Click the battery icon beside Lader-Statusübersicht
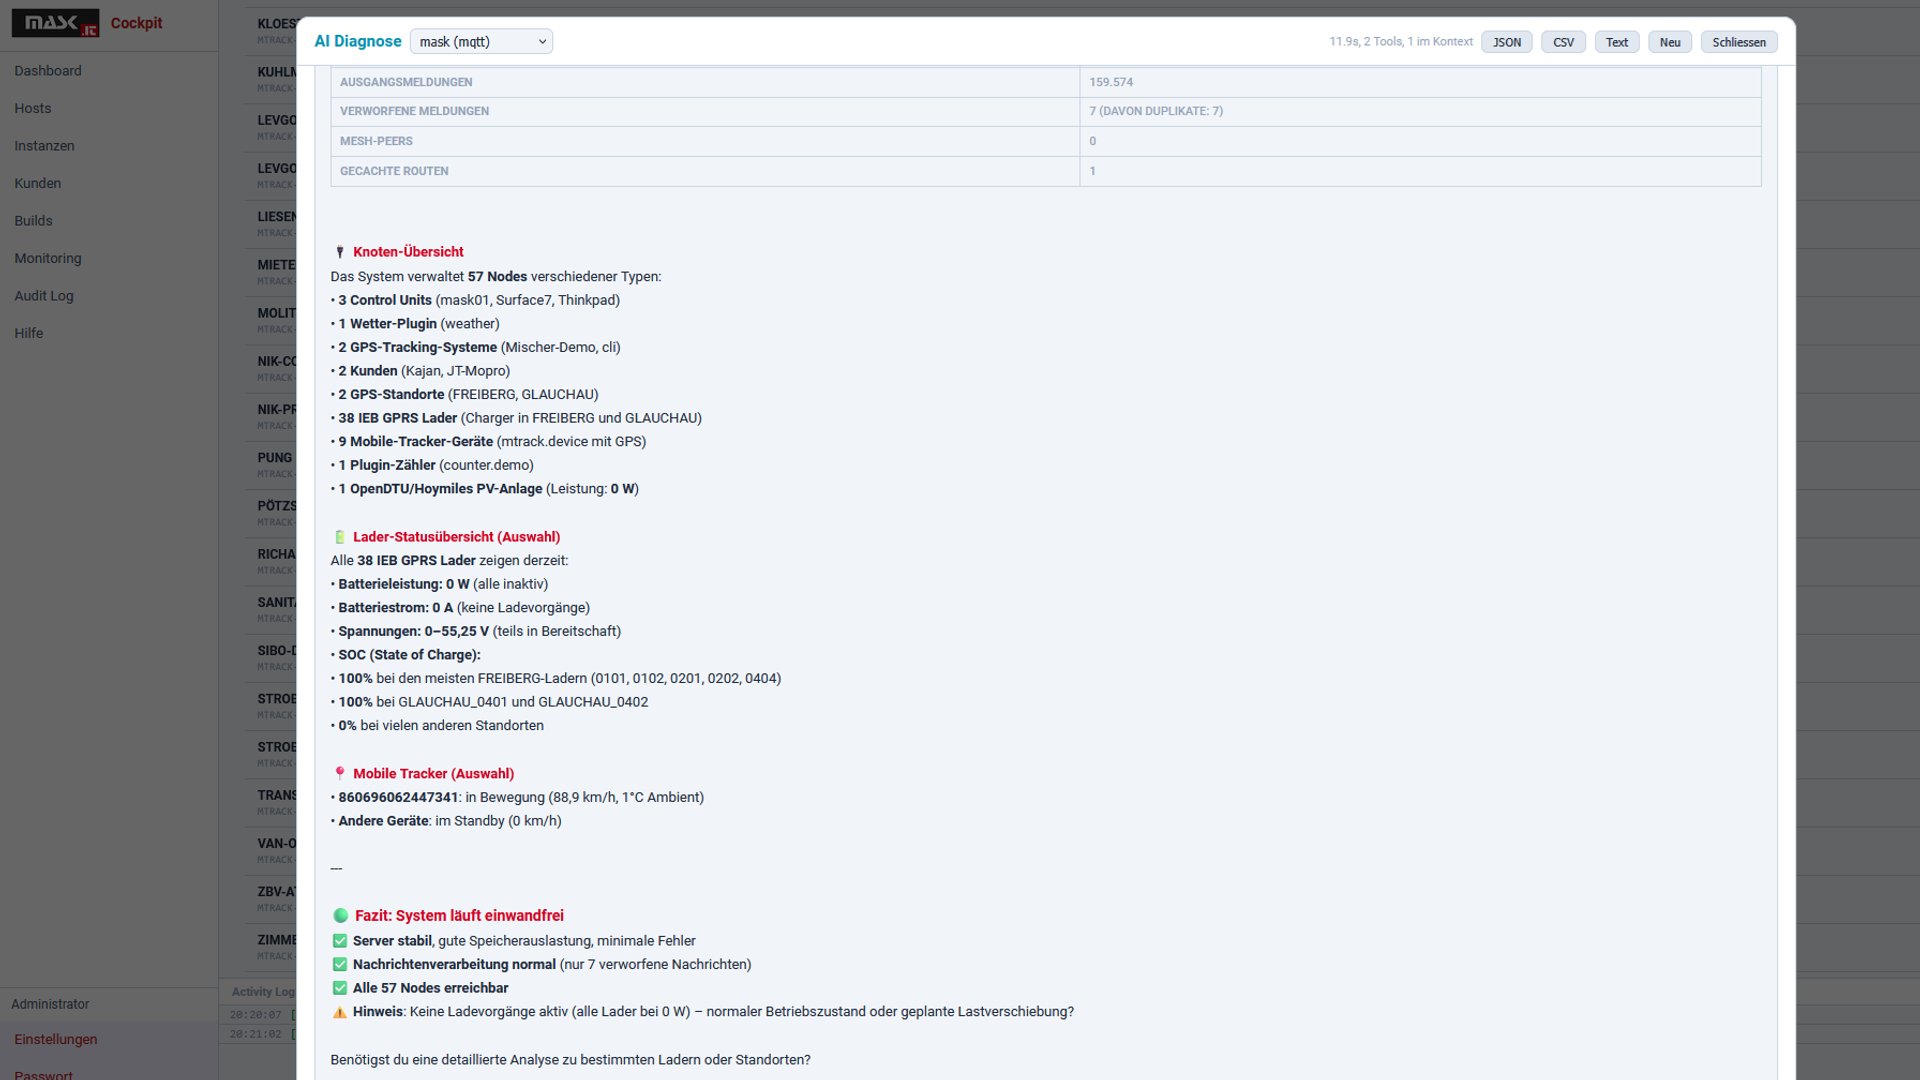1920x1080 pixels. pyautogui.click(x=340, y=537)
